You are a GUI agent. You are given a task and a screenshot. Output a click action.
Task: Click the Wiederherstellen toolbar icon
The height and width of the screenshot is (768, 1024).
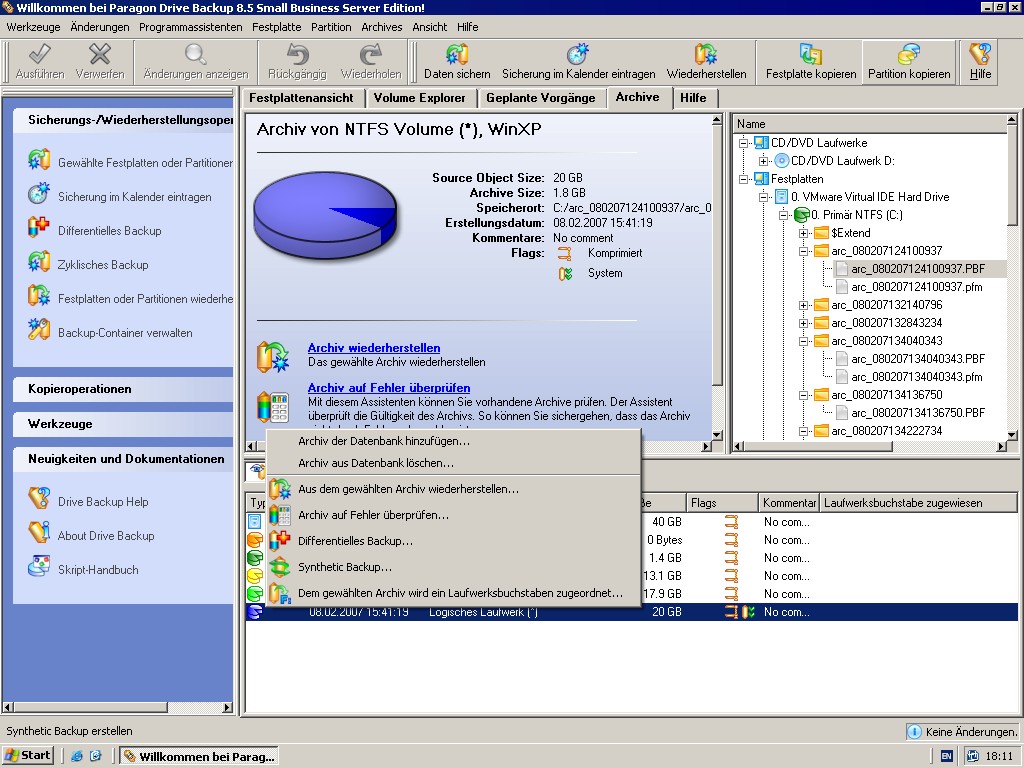pos(706,54)
